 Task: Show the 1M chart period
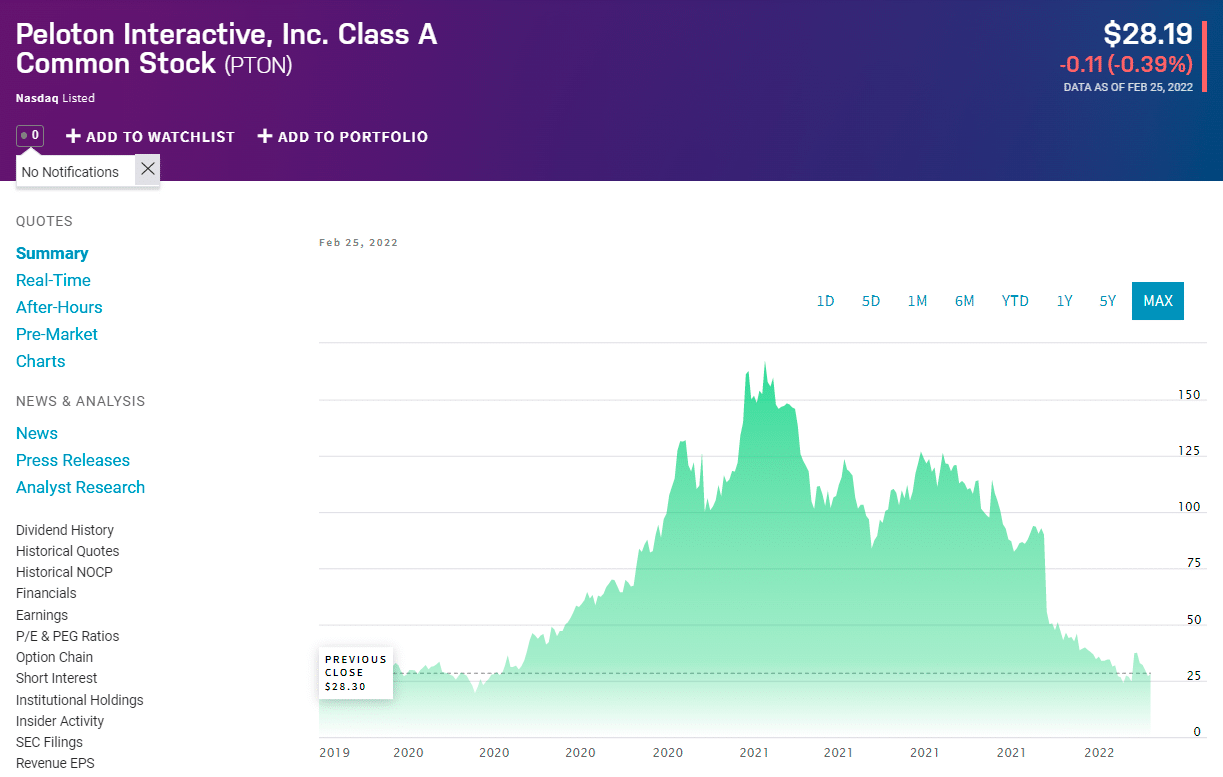click(917, 301)
